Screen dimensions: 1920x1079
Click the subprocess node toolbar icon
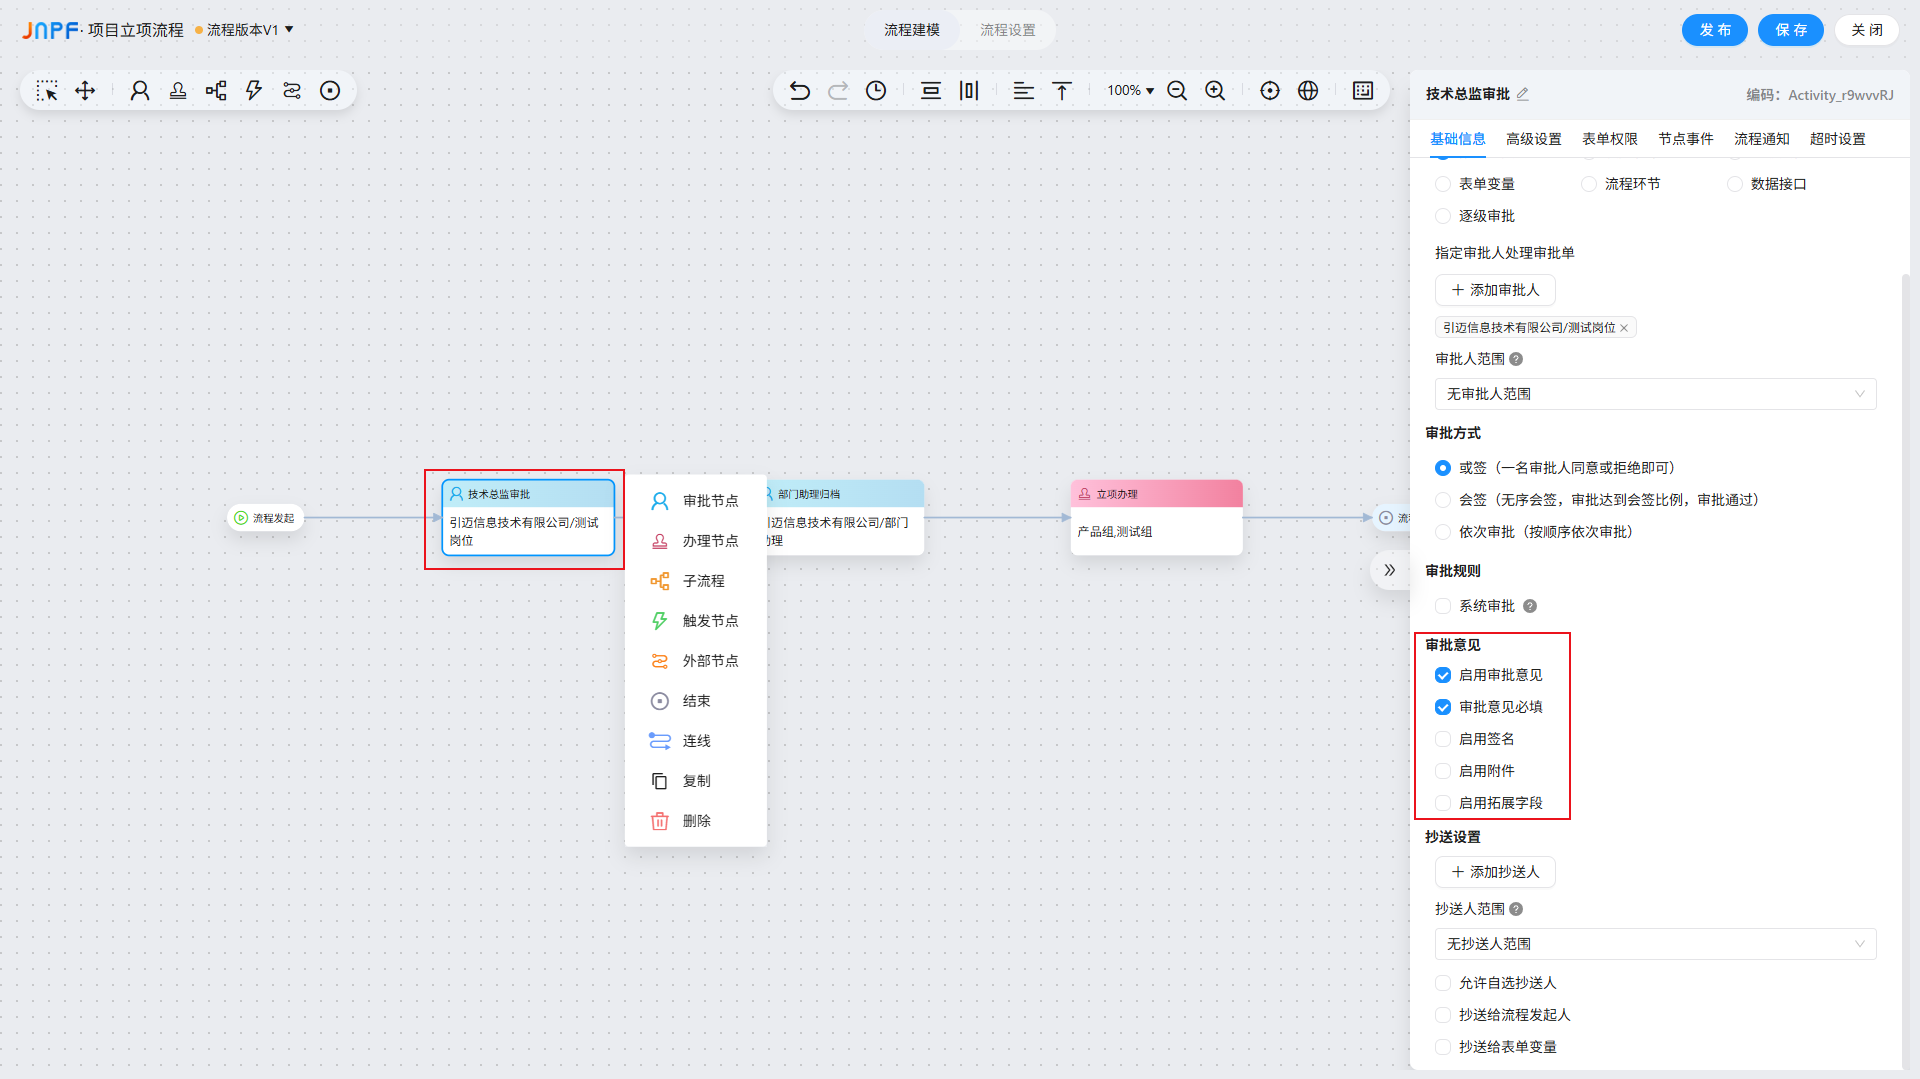click(x=216, y=91)
